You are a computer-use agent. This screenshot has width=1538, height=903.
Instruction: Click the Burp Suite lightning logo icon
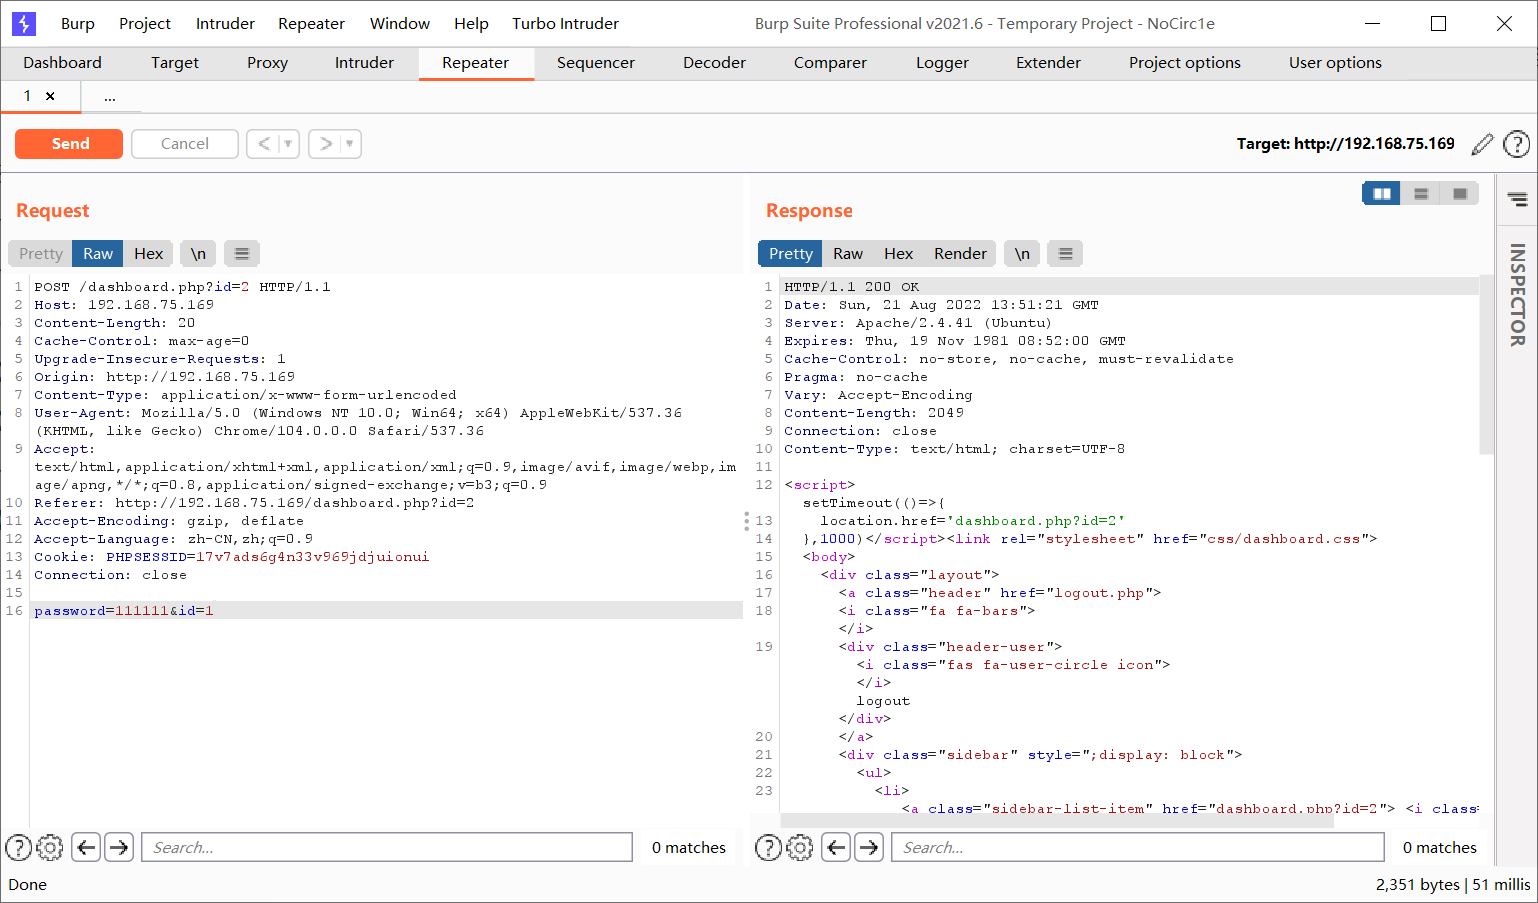[24, 23]
